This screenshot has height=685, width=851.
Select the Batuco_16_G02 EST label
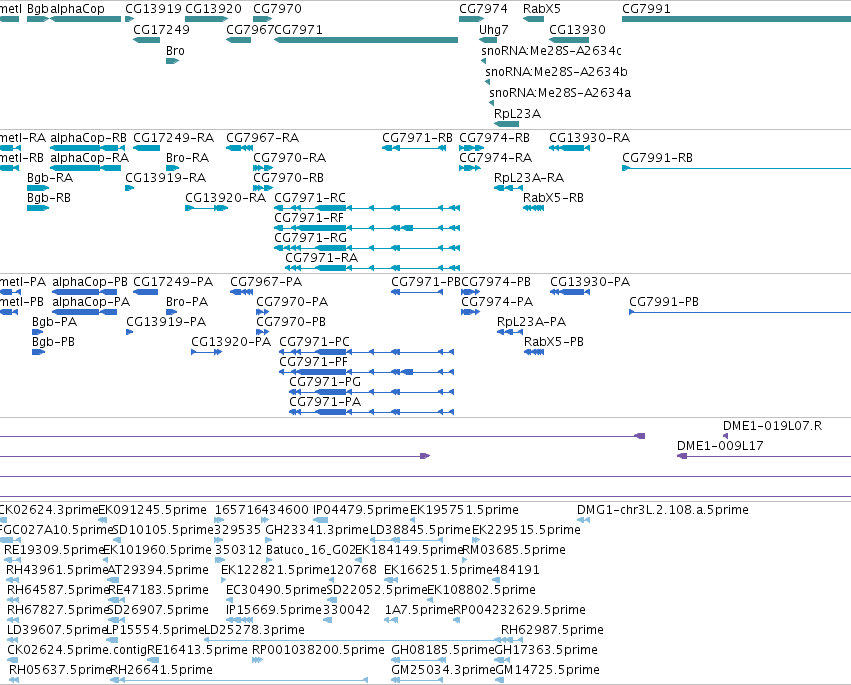pyautogui.click(x=310, y=550)
